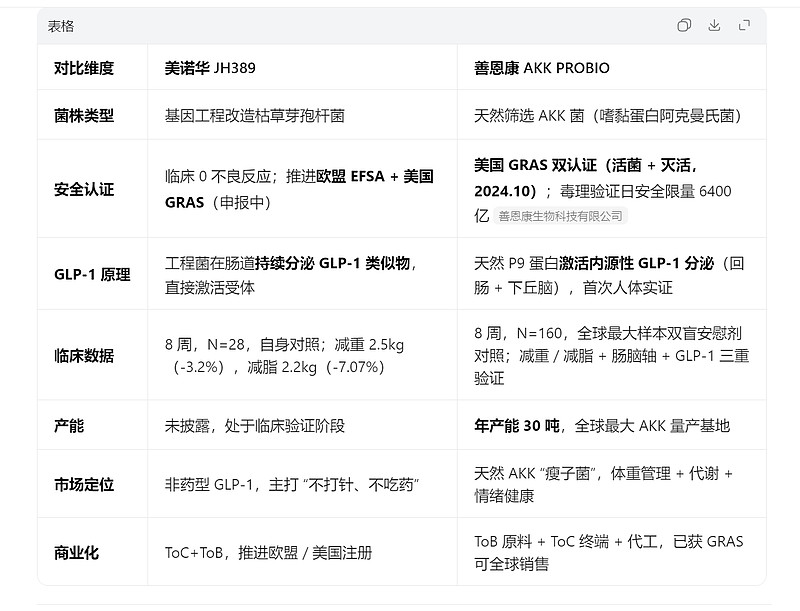800x611 pixels.
Task: Click the 安全认证 row label
Action: coord(84,189)
